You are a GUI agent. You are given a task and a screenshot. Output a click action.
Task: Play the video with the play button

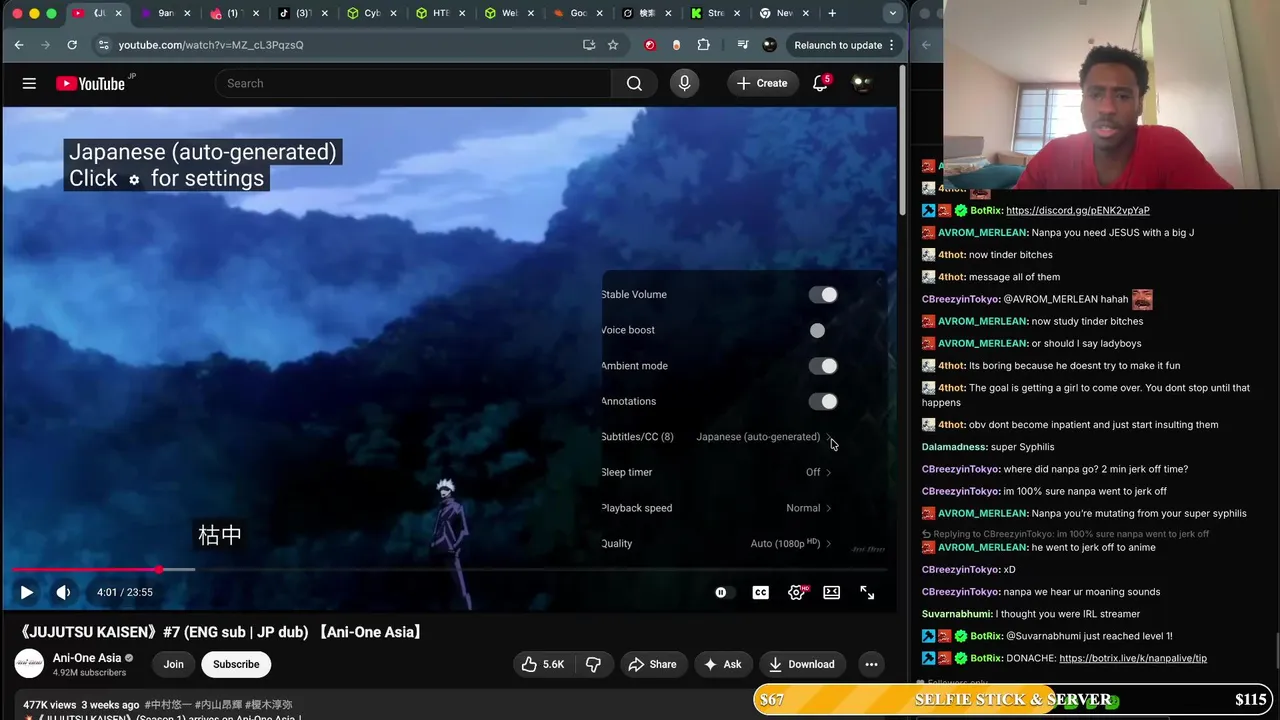pyautogui.click(x=27, y=592)
